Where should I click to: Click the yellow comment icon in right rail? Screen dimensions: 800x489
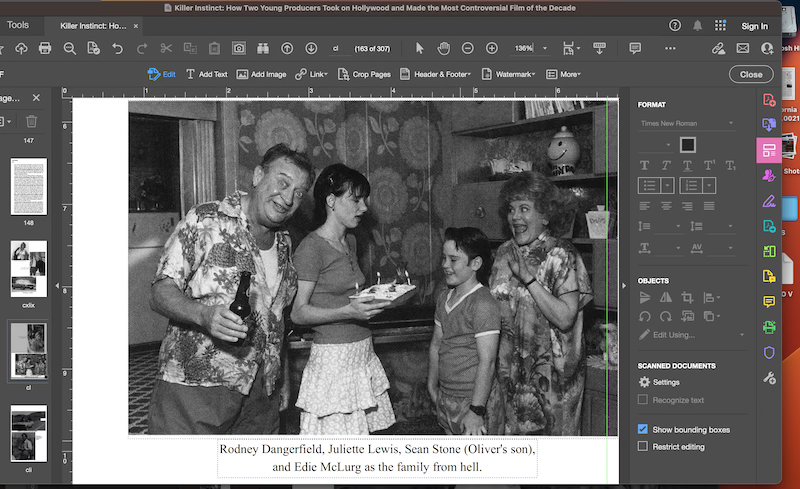click(769, 302)
